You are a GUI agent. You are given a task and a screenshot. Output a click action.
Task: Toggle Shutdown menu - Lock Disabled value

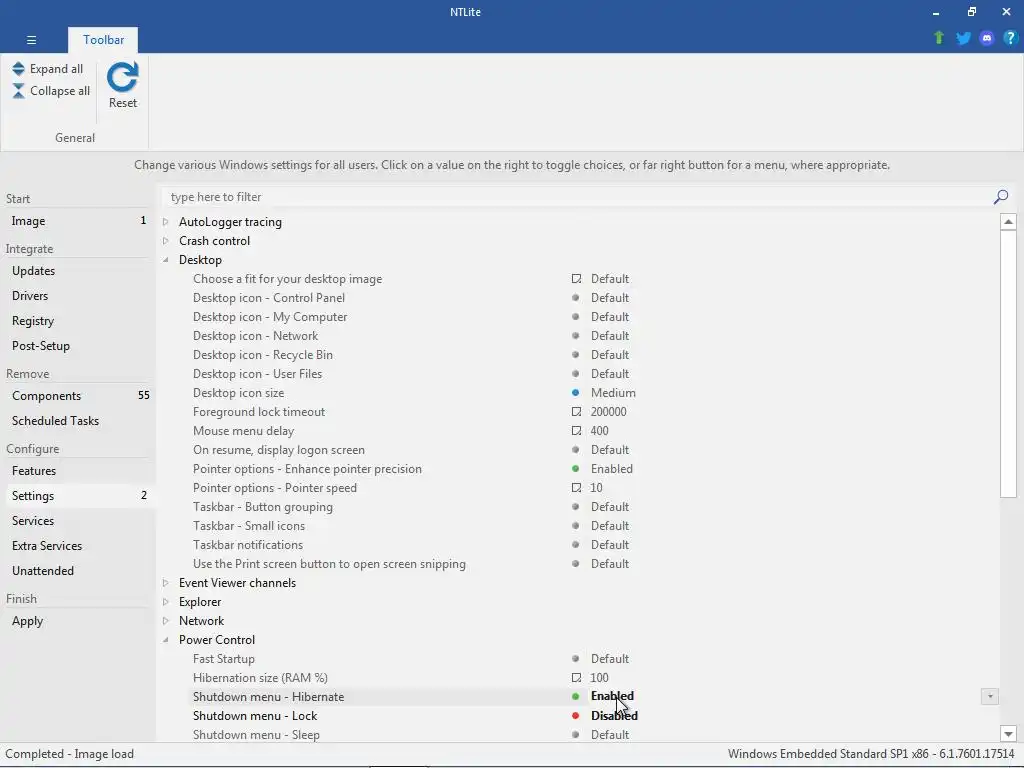click(x=614, y=716)
